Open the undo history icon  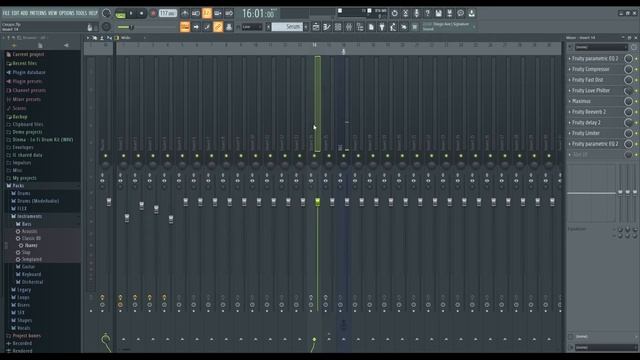(x=394, y=13)
